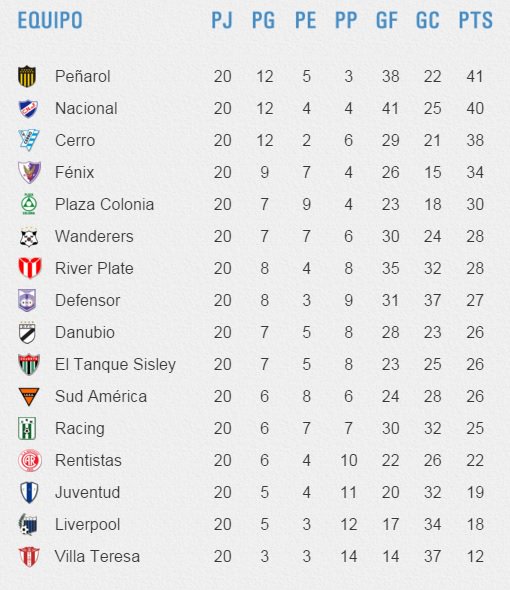Click the Peñarol club crest

point(27,76)
